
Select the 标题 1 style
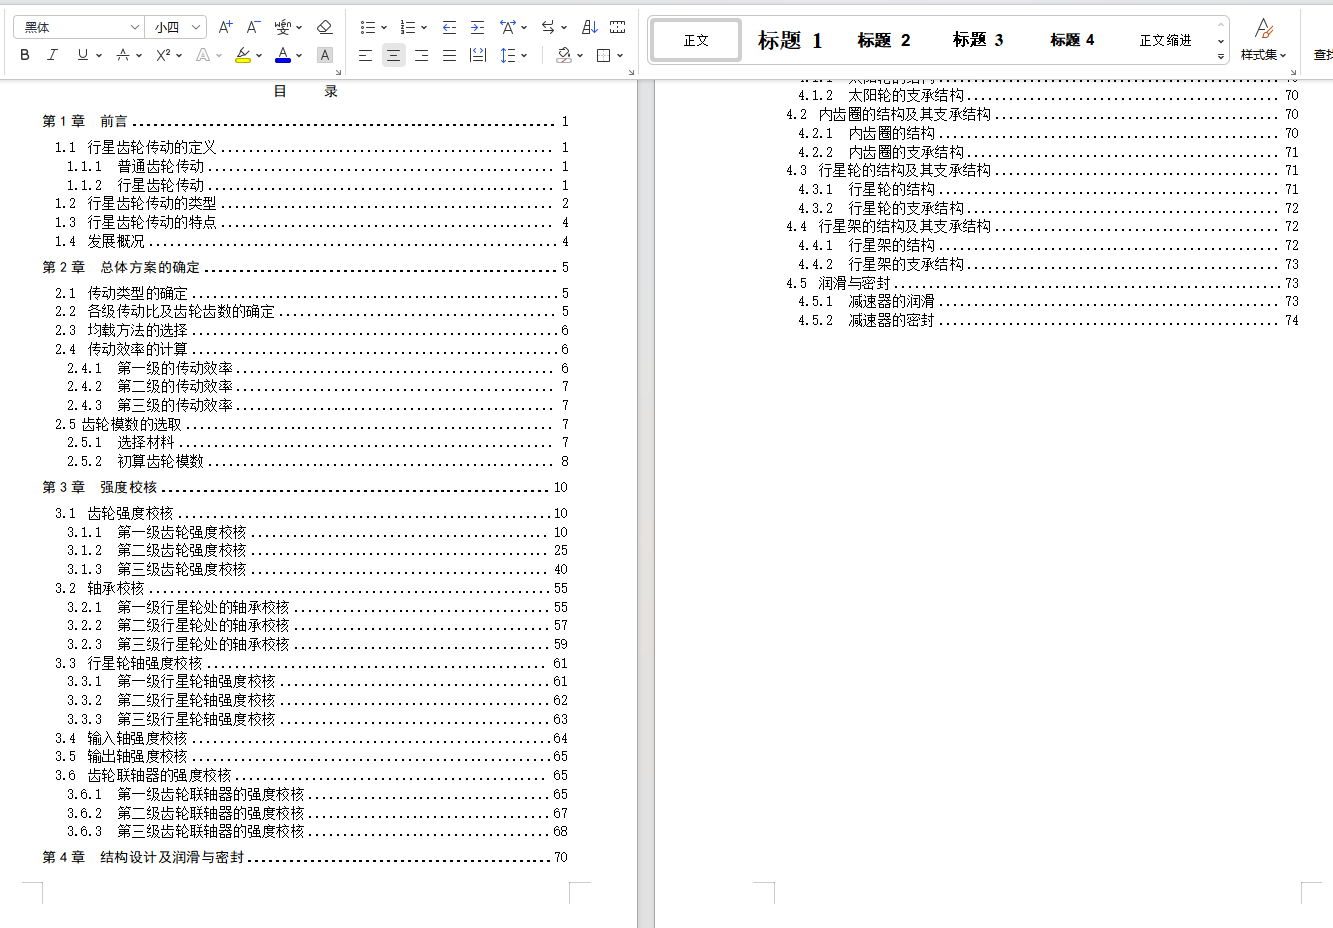[789, 39]
